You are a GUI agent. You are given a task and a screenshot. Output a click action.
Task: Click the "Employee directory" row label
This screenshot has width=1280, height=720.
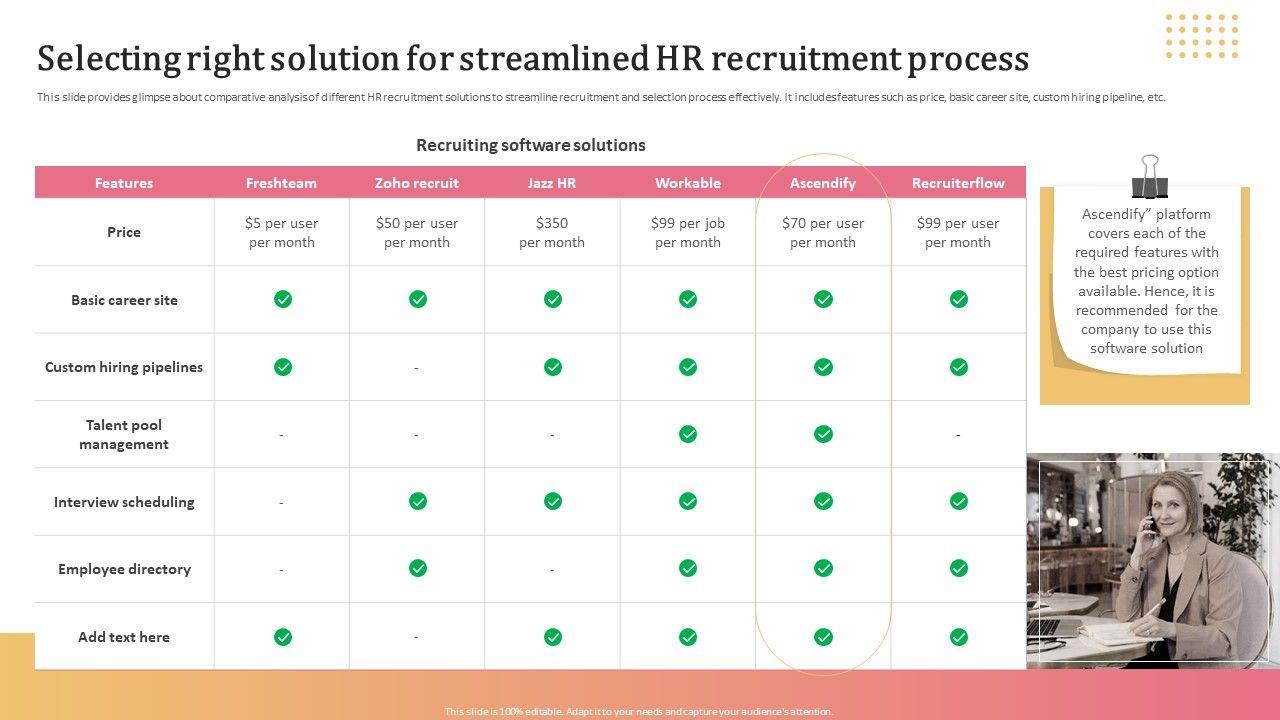click(124, 569)
